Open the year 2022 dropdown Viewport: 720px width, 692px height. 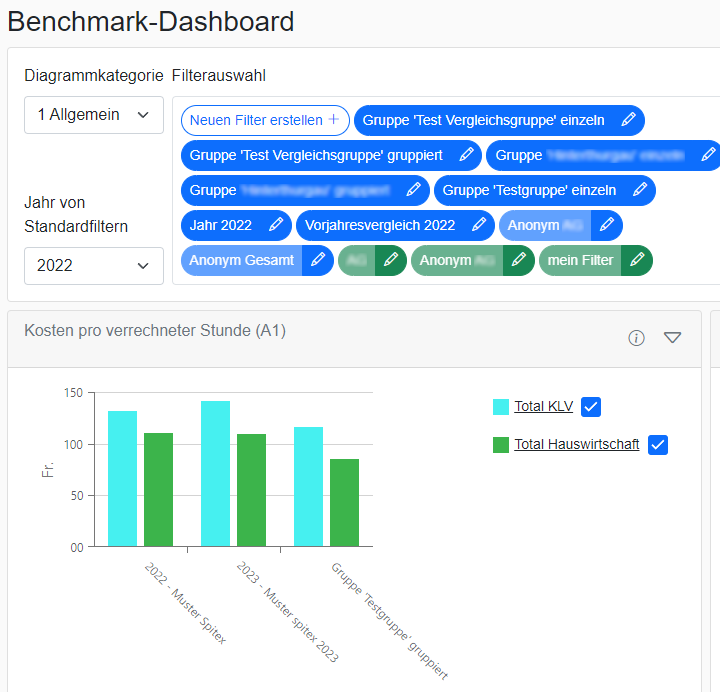click(x=94, y=266)
